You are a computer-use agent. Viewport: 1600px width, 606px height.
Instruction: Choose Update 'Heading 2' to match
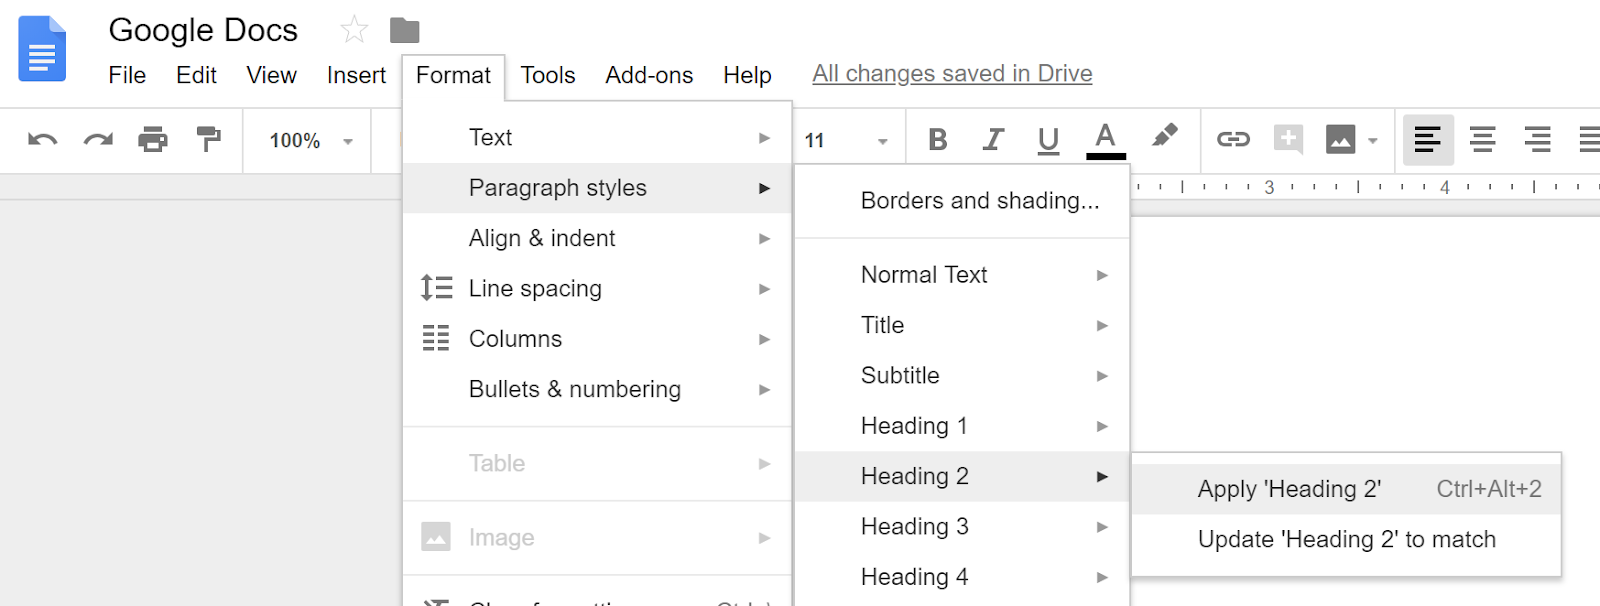pos(1346,540)
